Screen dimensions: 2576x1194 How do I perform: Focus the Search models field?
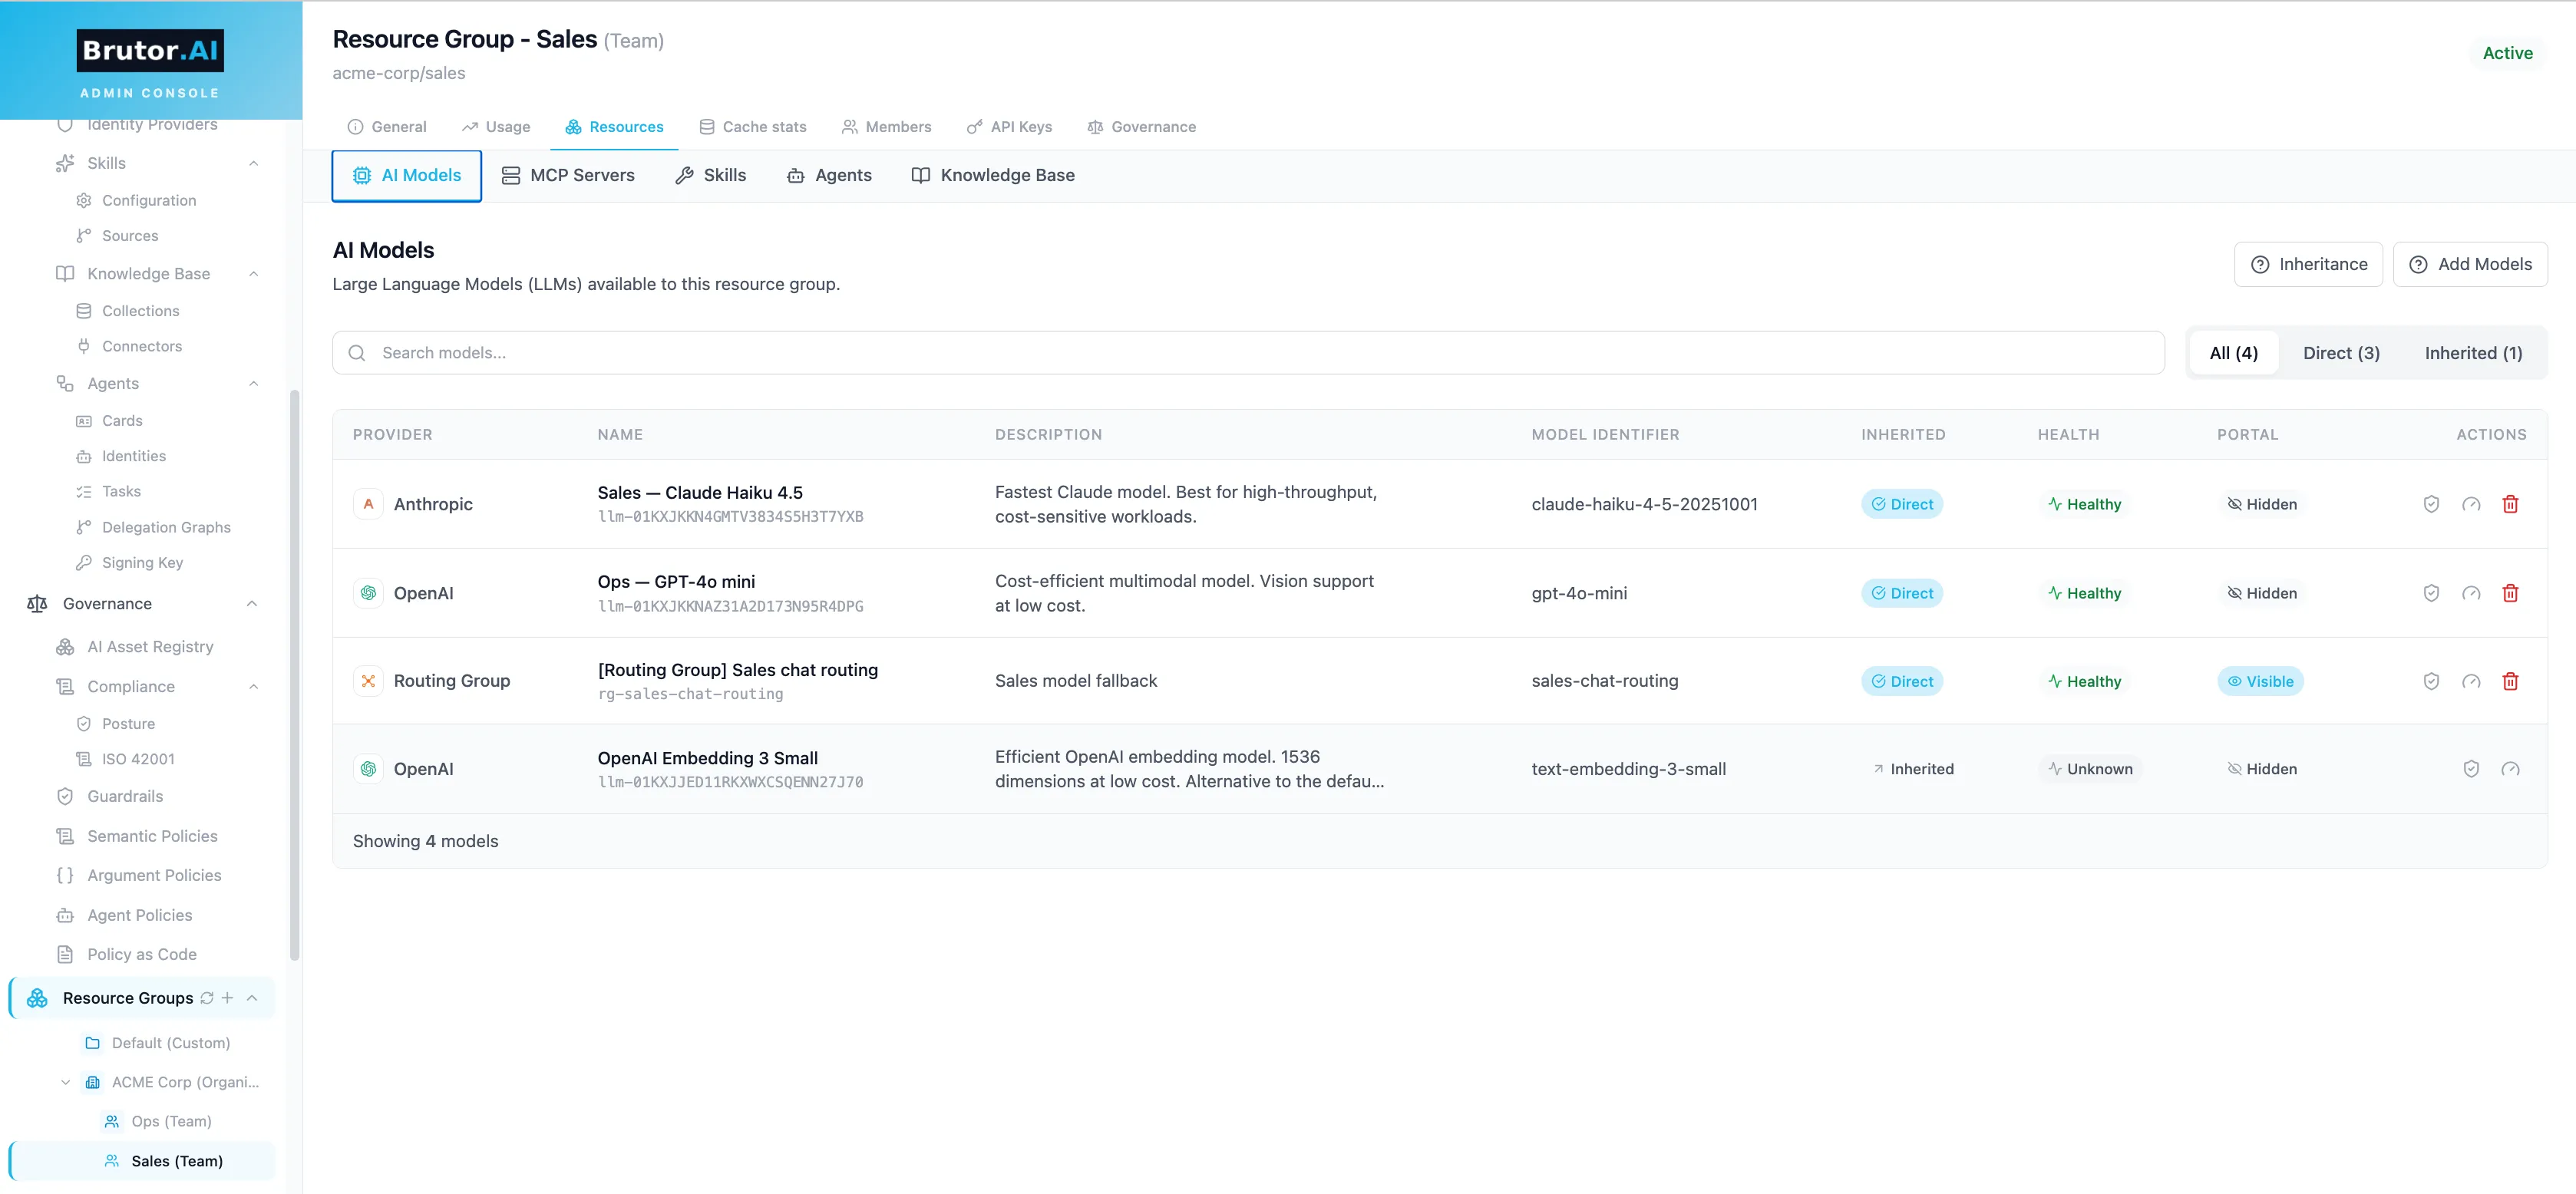[x=1248, y=353]
